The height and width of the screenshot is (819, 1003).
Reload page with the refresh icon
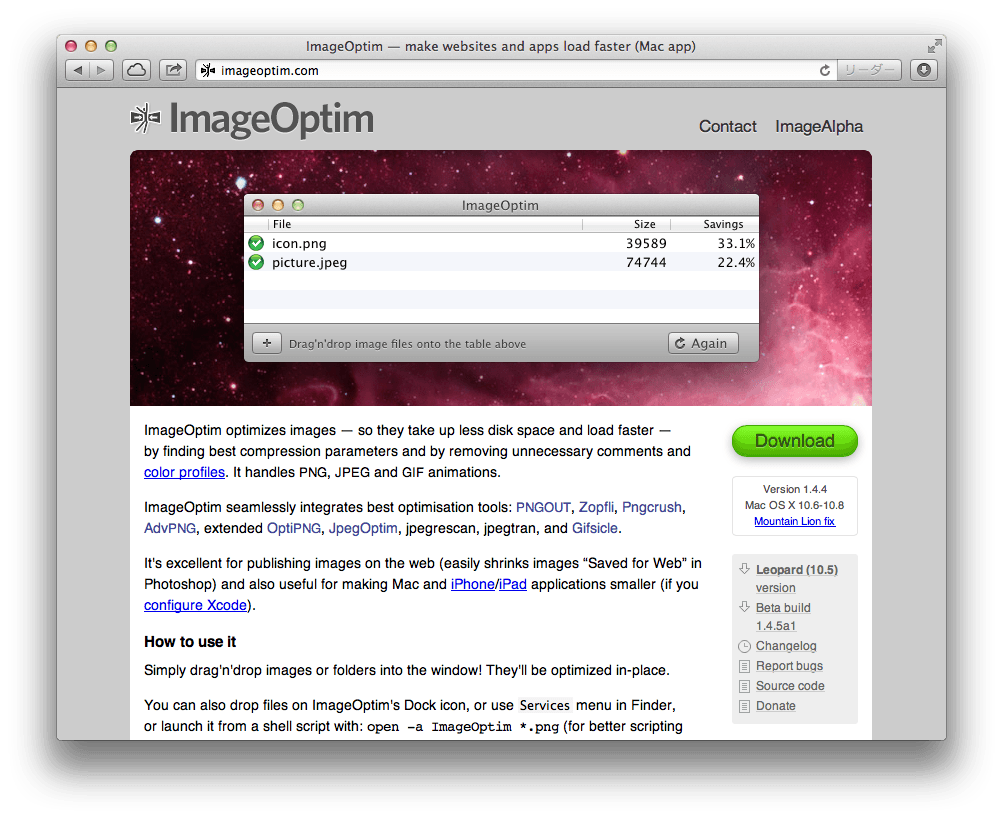coord(825,70)
